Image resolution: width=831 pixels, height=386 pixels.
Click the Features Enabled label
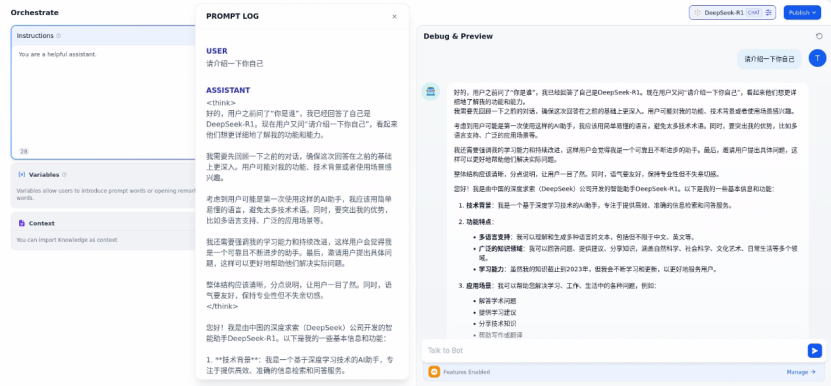[466, 372]
